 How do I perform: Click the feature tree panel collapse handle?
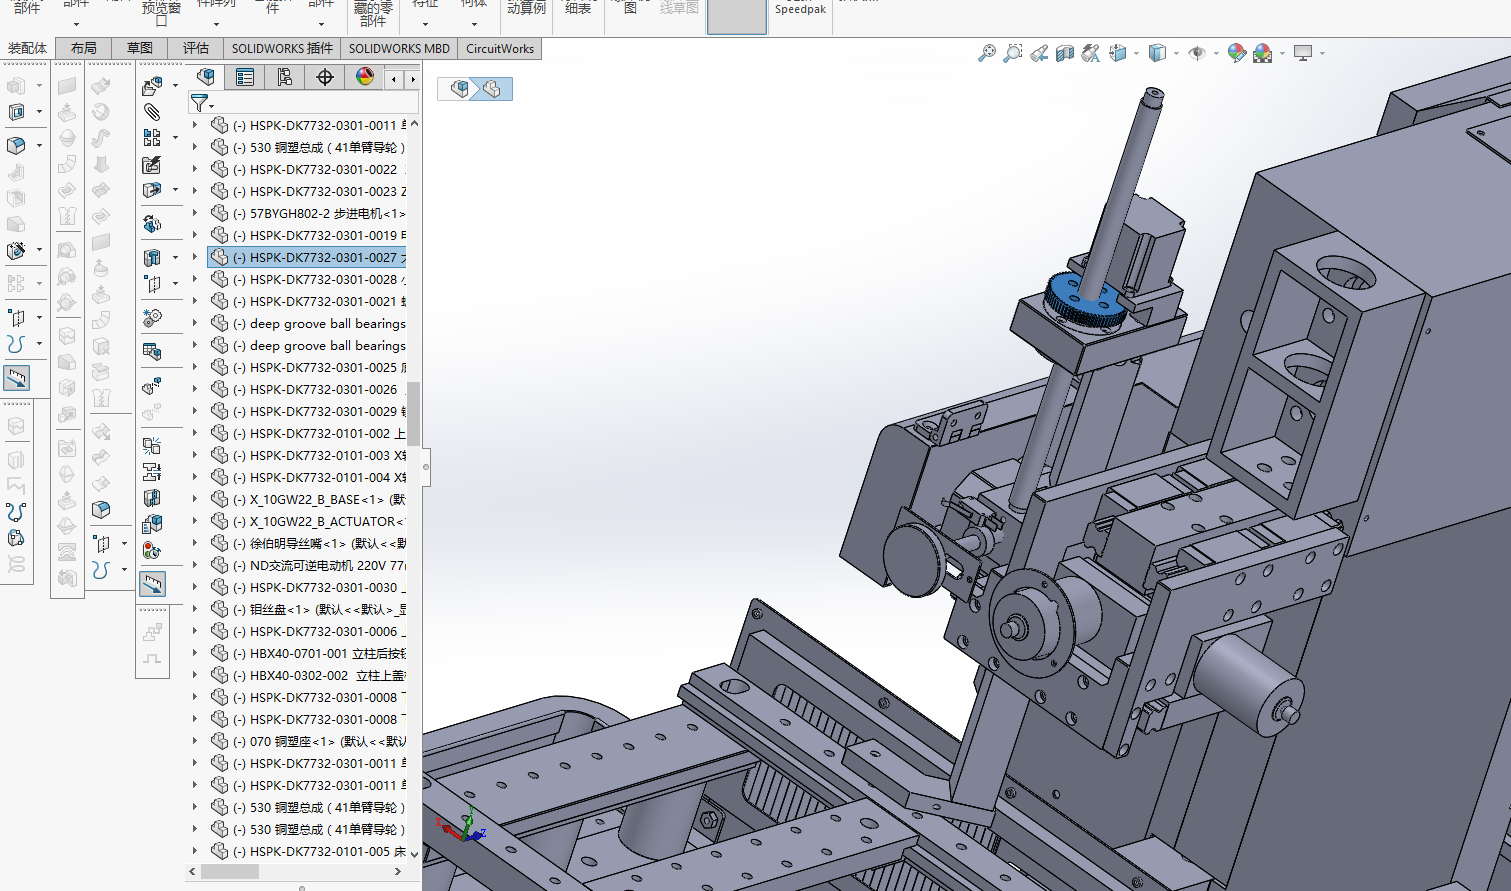point(426,467)
